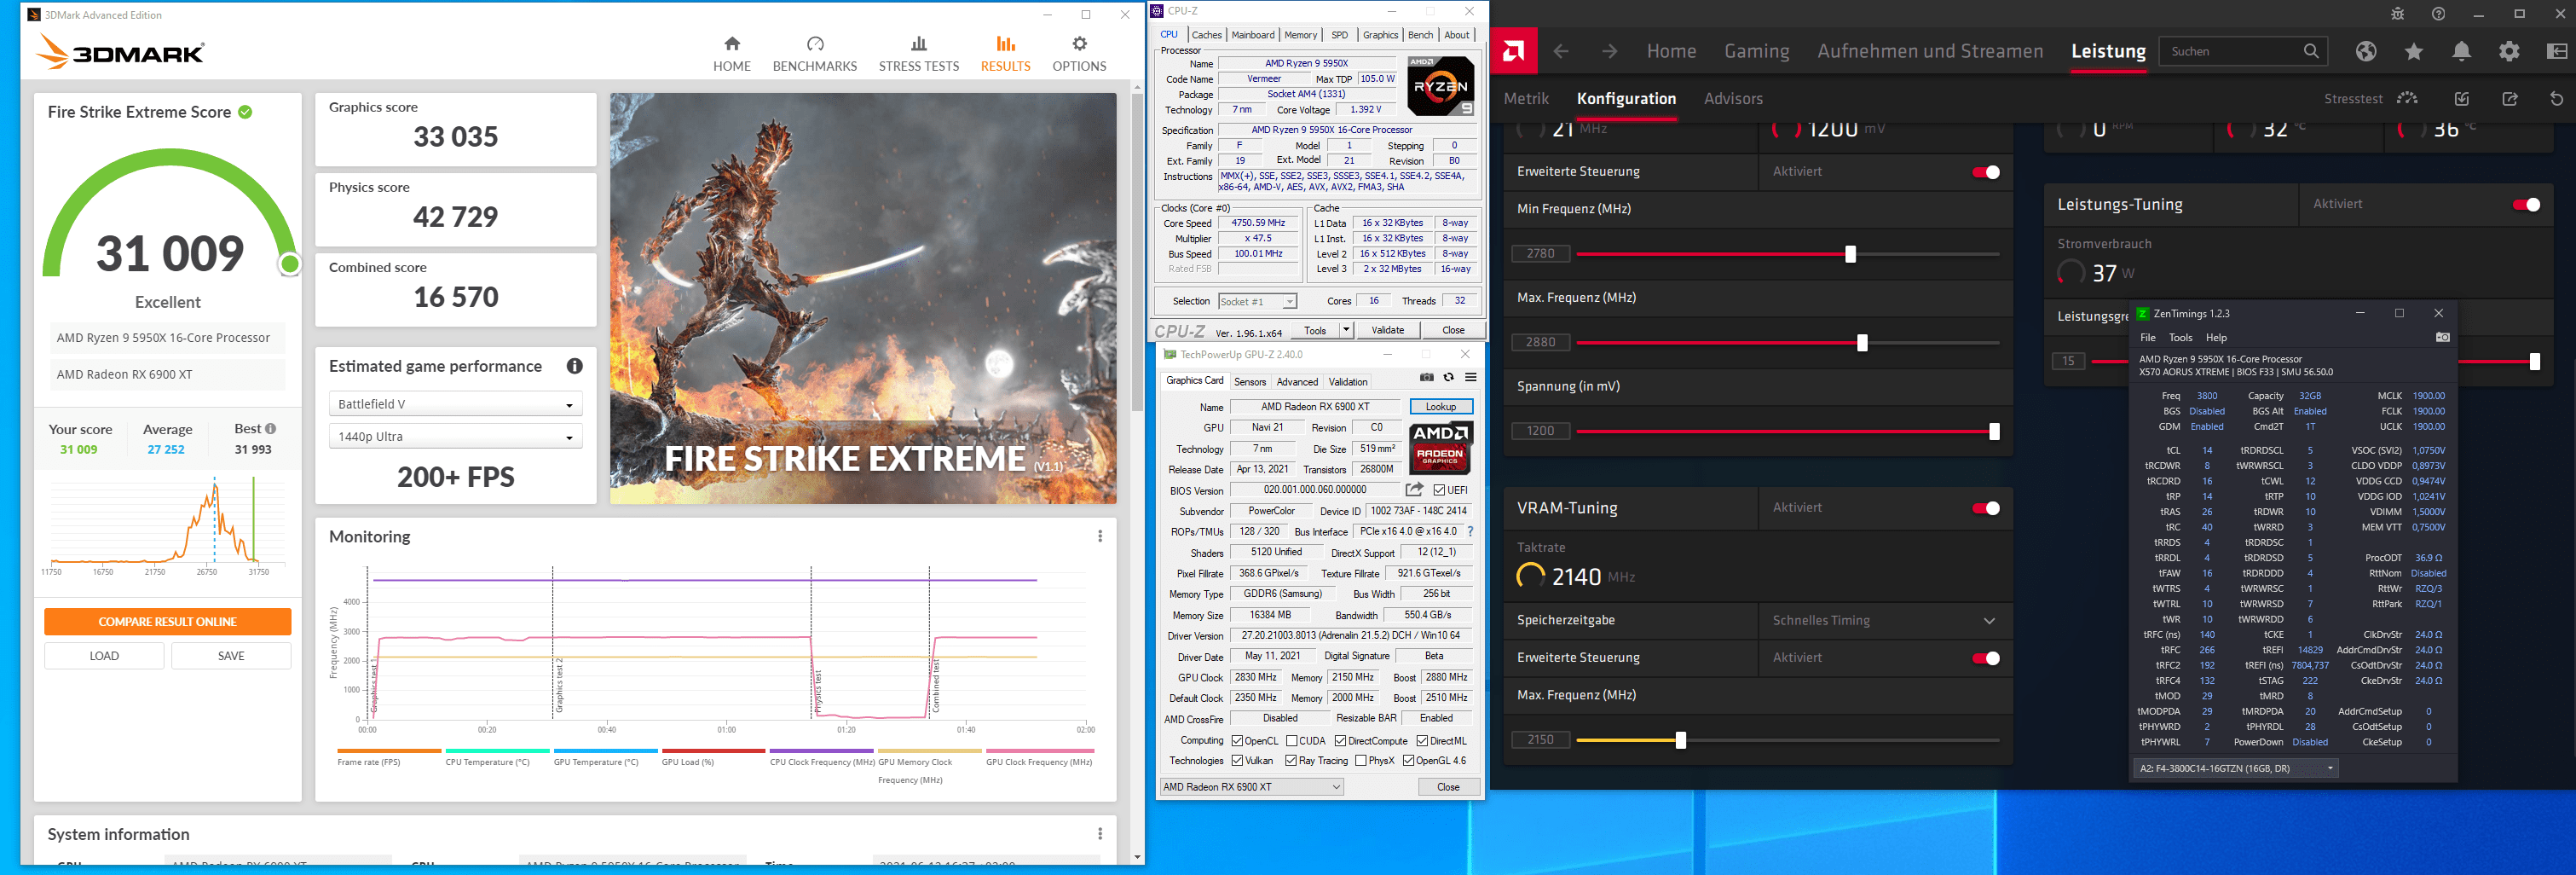Toggle the OpenCL checkbox

tap(1237, 741)
